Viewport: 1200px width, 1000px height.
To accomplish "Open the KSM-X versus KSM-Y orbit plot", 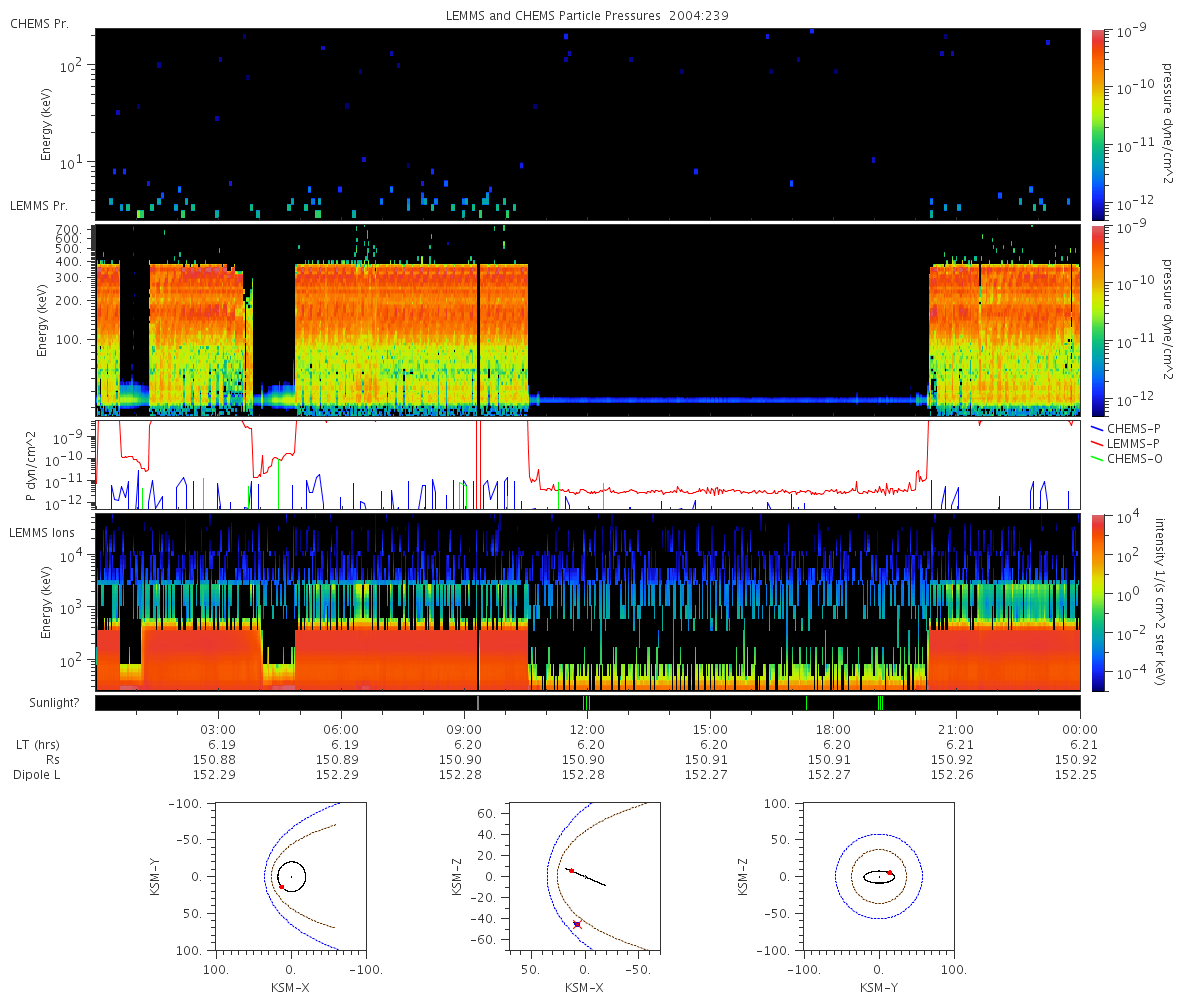I will (x=291, y=876).
